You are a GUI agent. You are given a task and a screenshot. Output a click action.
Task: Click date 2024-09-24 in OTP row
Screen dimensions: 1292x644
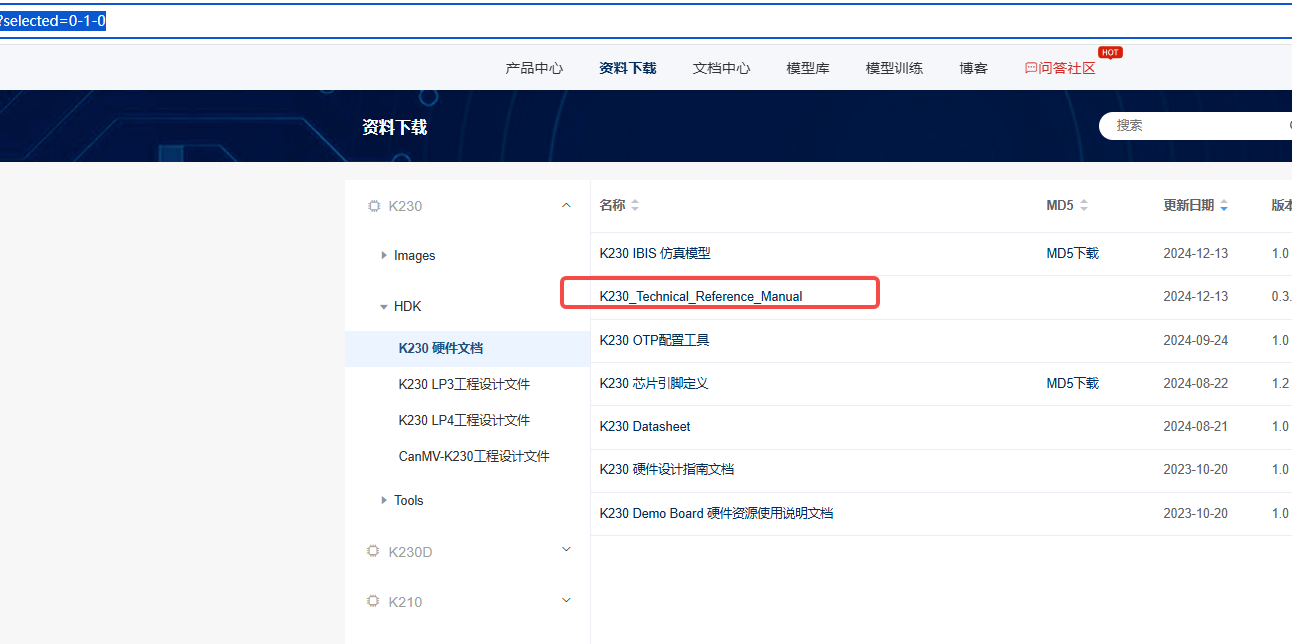[1195, 340]
